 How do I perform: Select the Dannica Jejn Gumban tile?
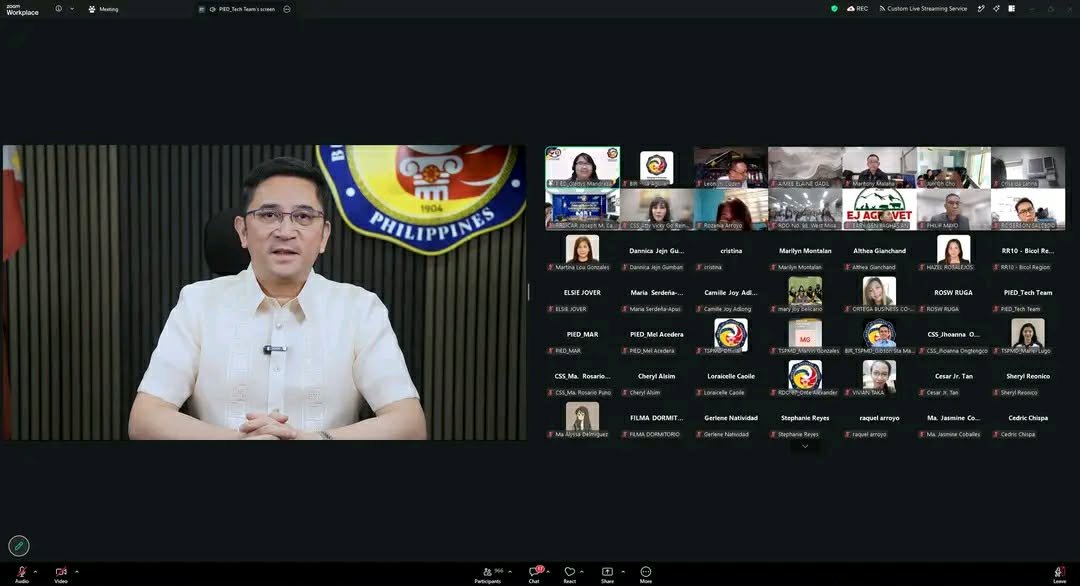click(x=656, y=253)
